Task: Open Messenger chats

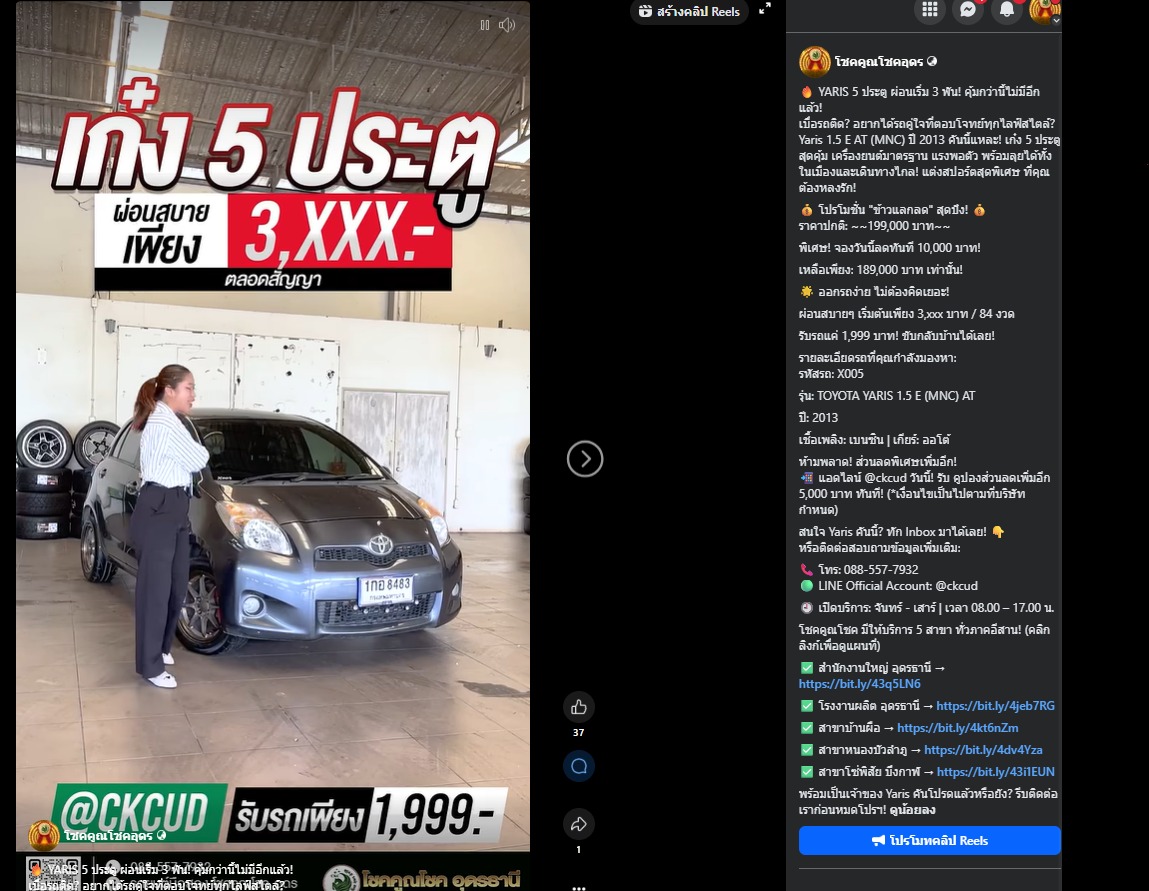Action: click(968, 10)
